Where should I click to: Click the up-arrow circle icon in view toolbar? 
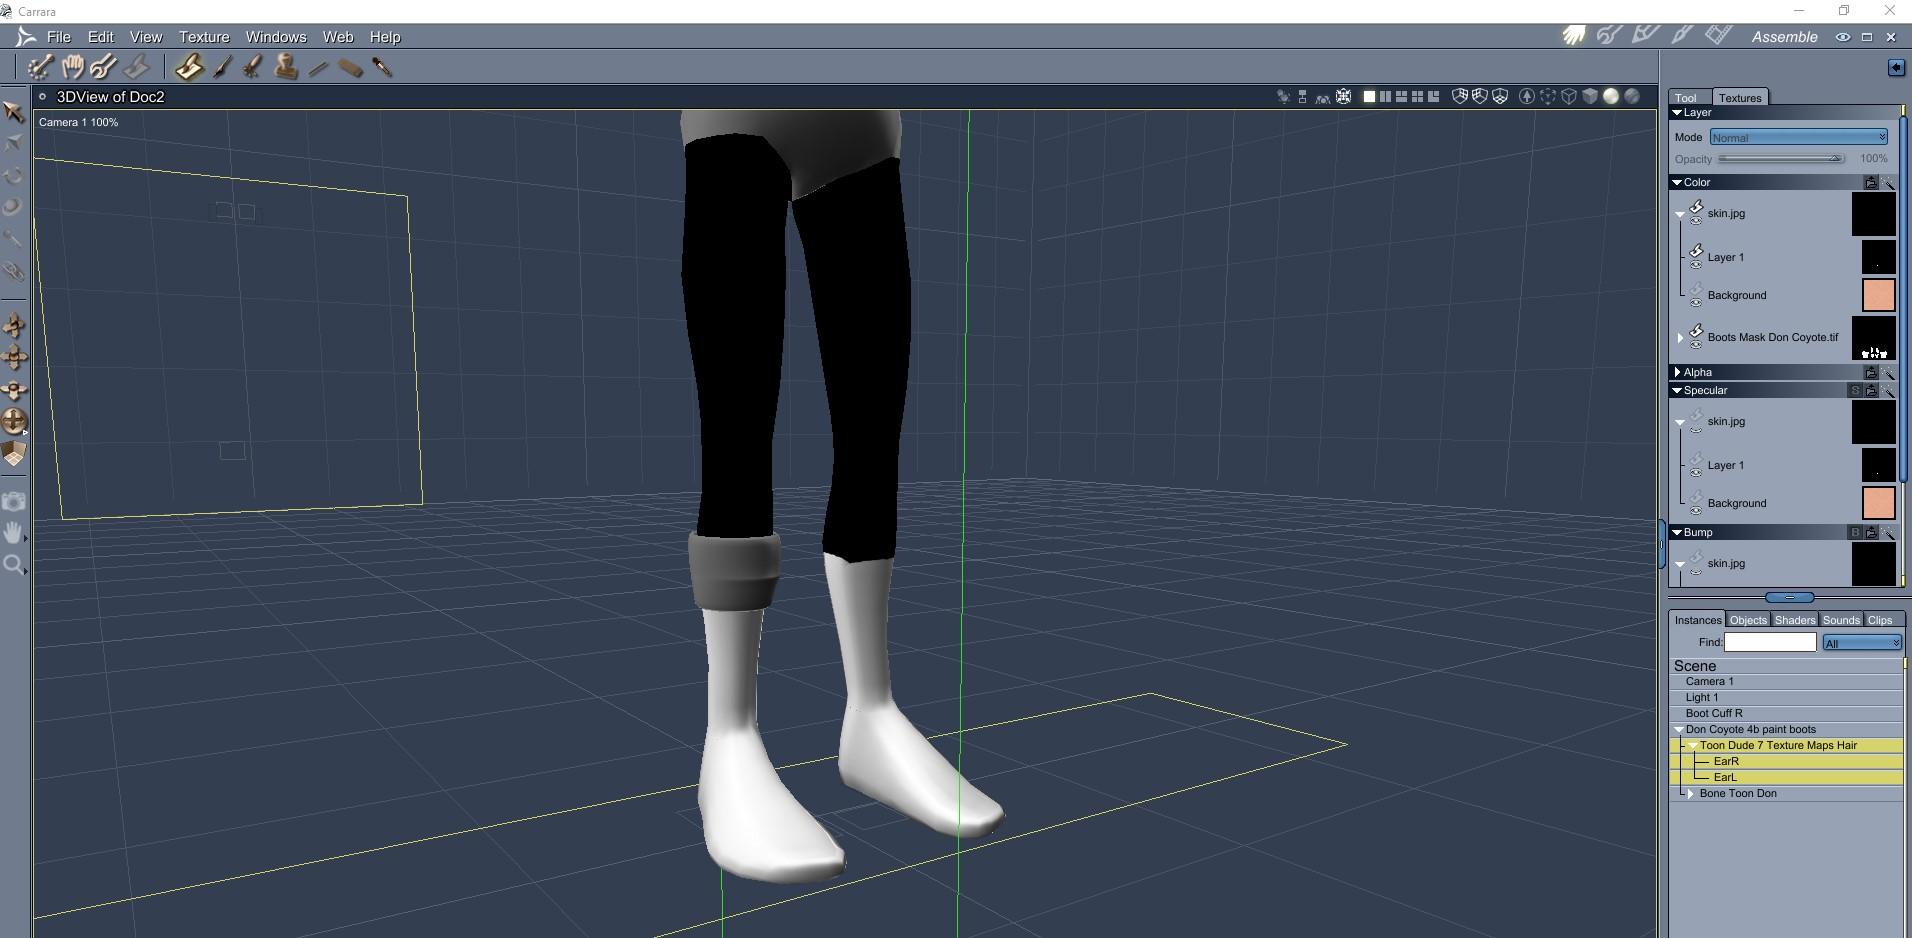1527,97
